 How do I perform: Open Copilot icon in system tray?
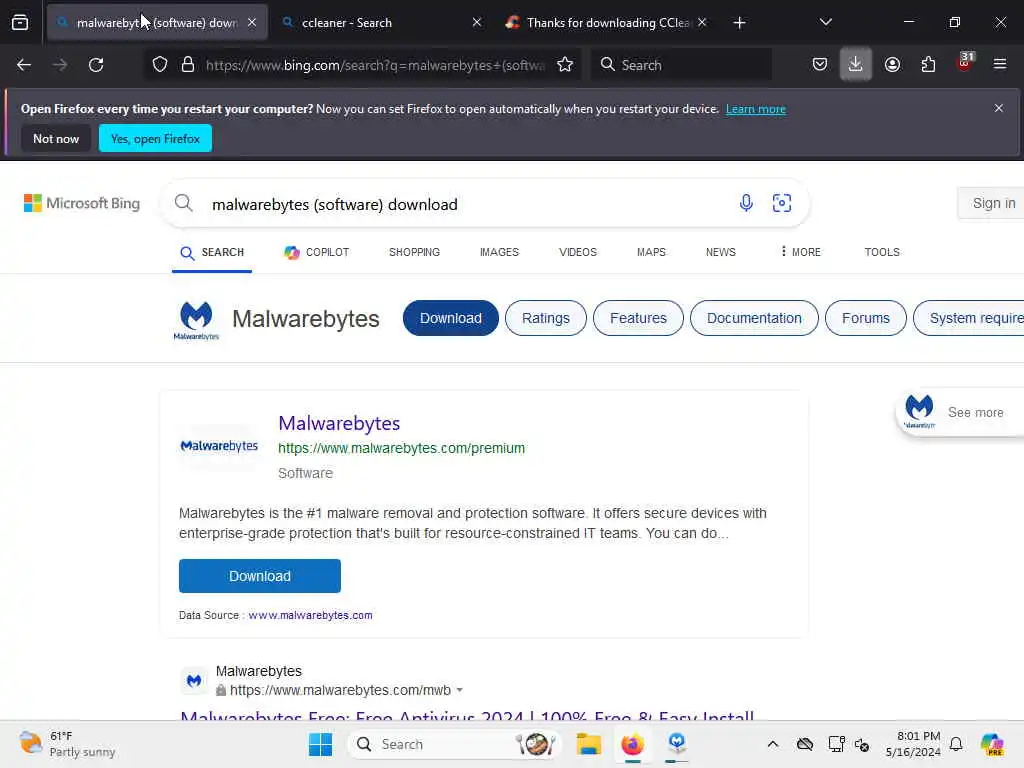tap(993, 744)
